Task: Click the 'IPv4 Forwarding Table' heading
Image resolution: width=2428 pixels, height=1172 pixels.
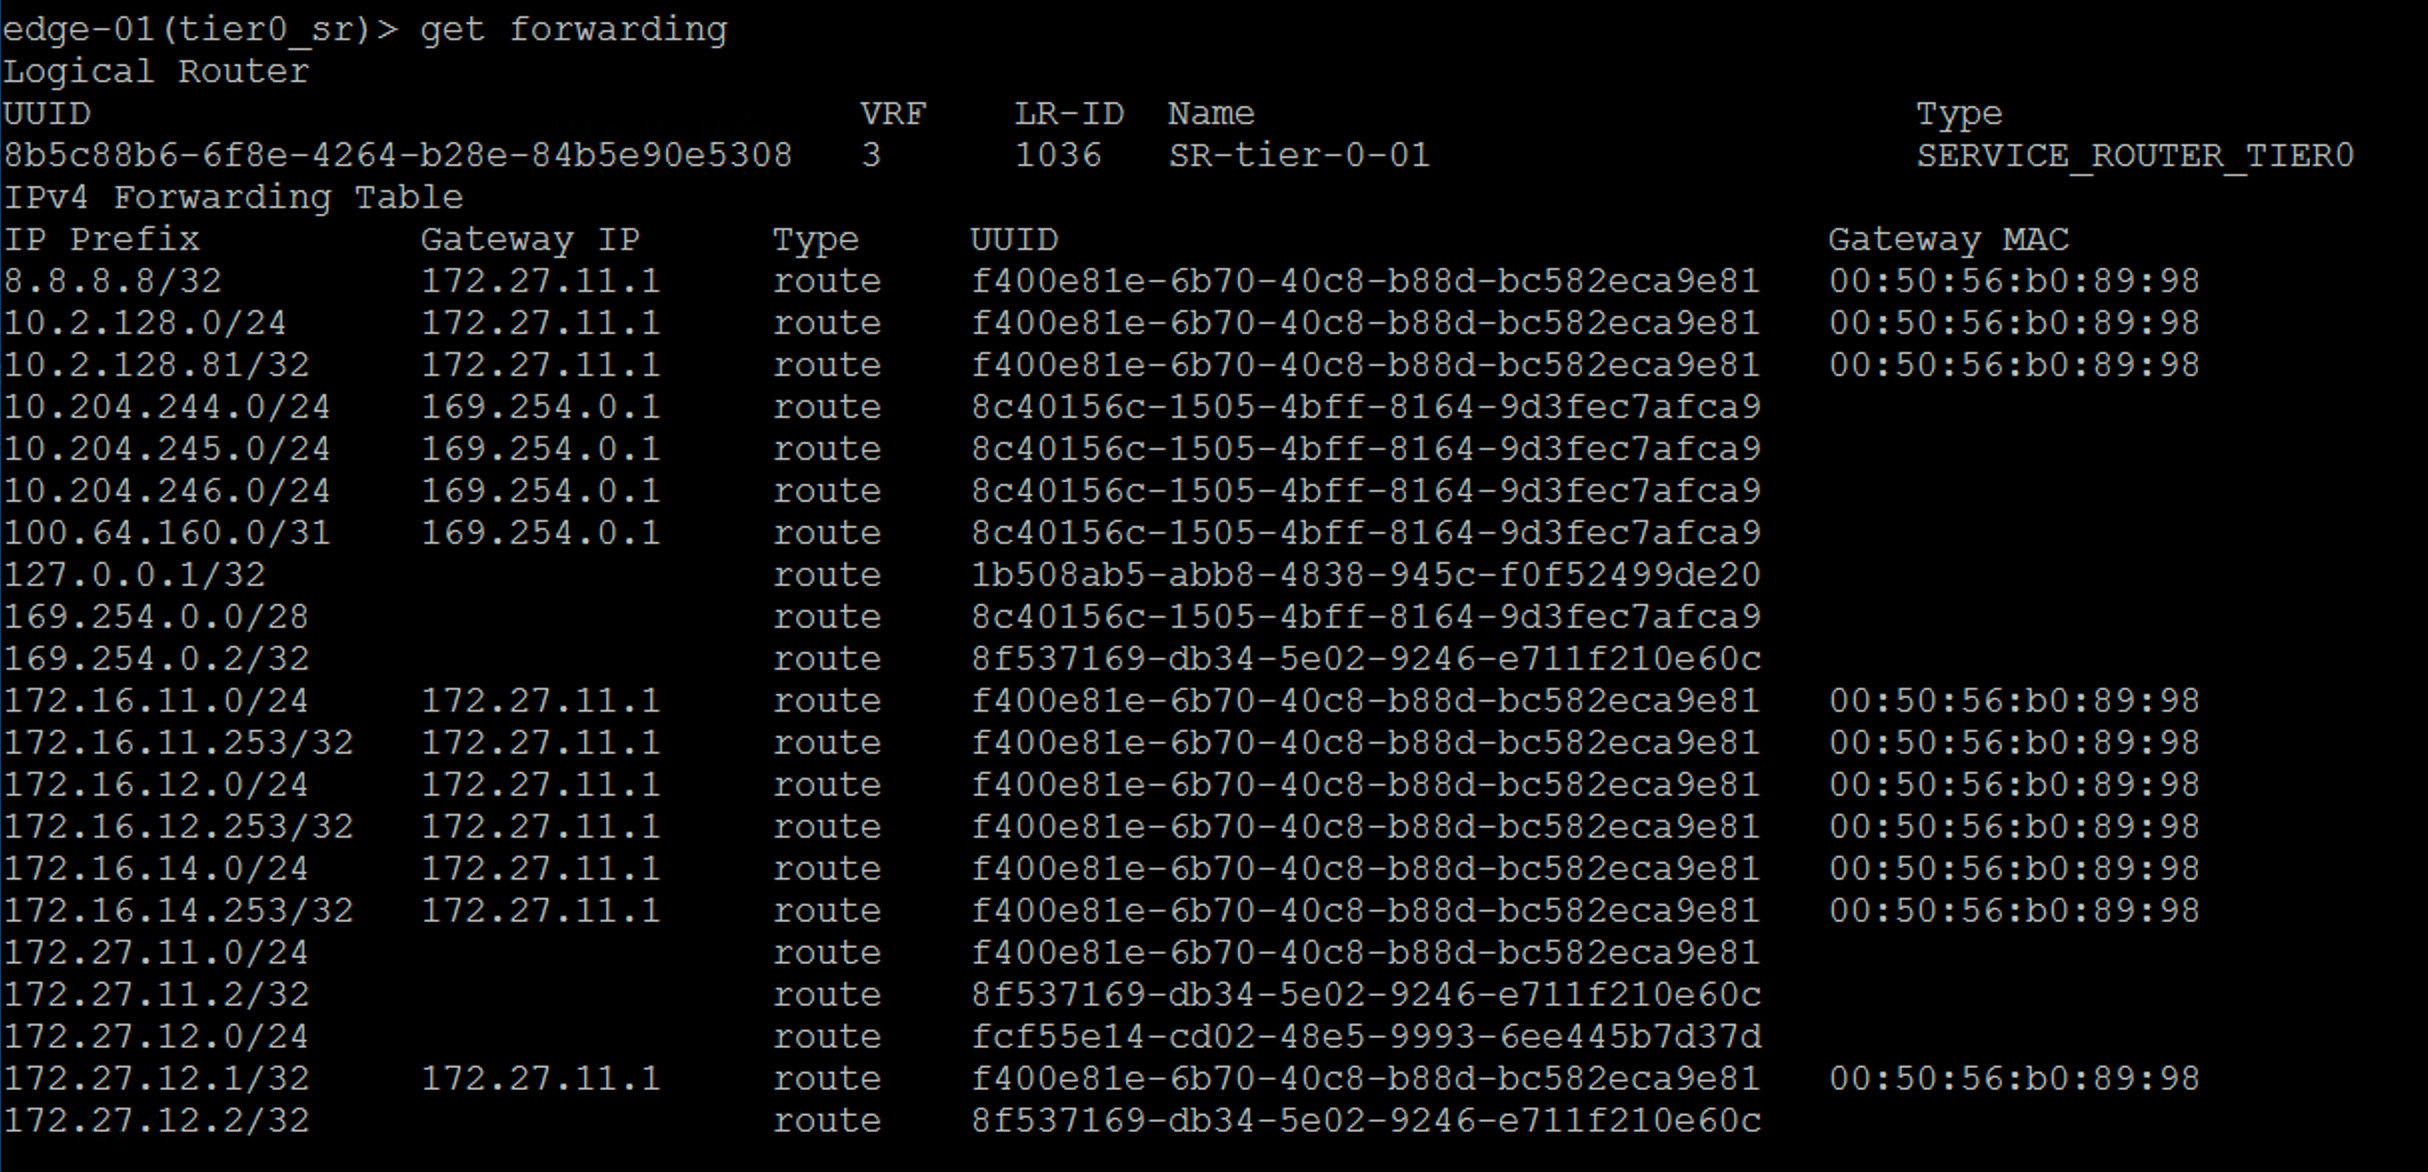Action: pyautogui.click(x=233, y=198)
